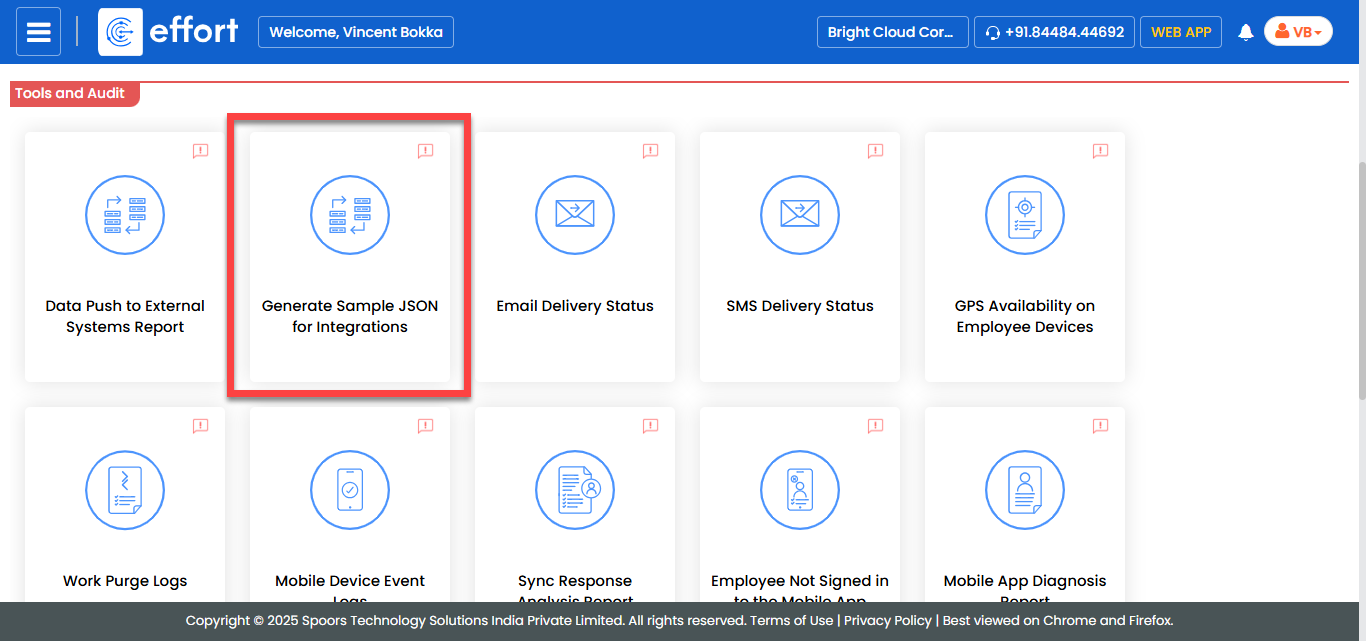Screen dimensions: 1366x641
Task: Click the Mobile Device Event Logs phone icon
Action: (x=350, y=489)
